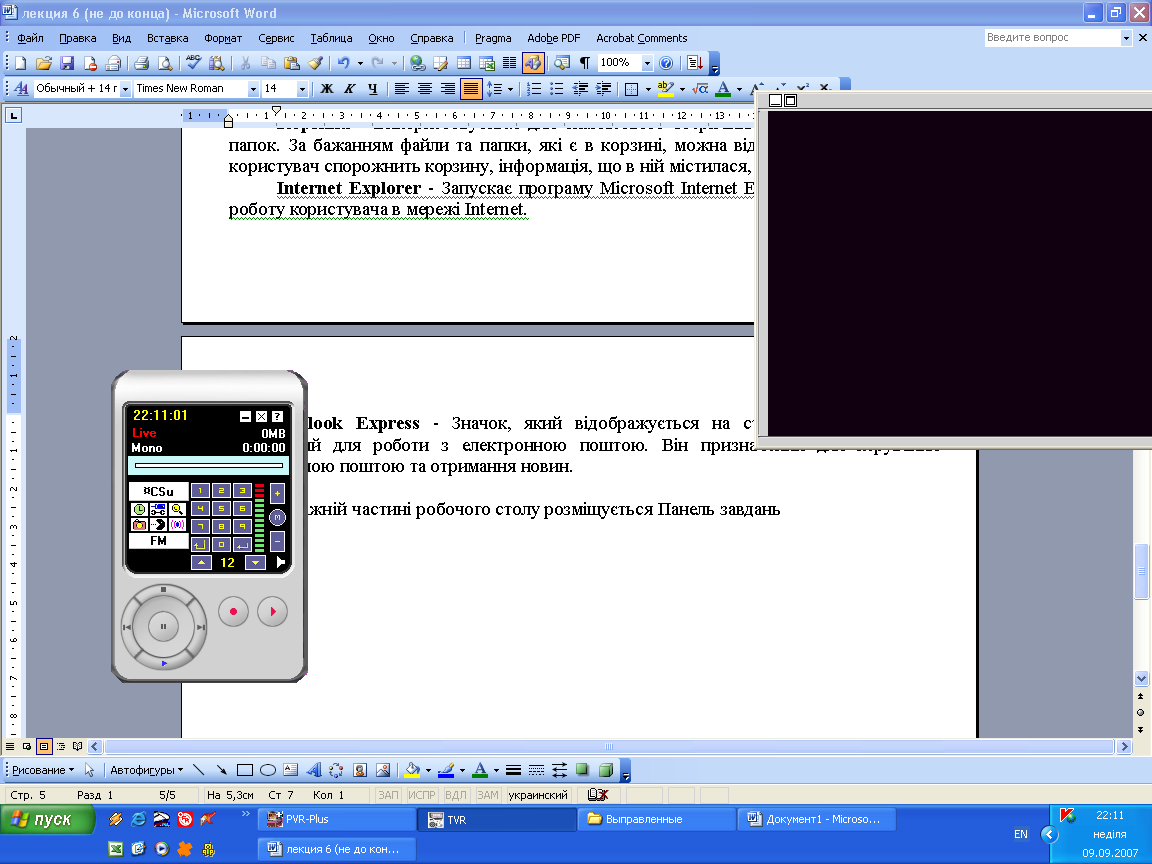
Task: Toggle numbered list button
Action: point(534,89)
